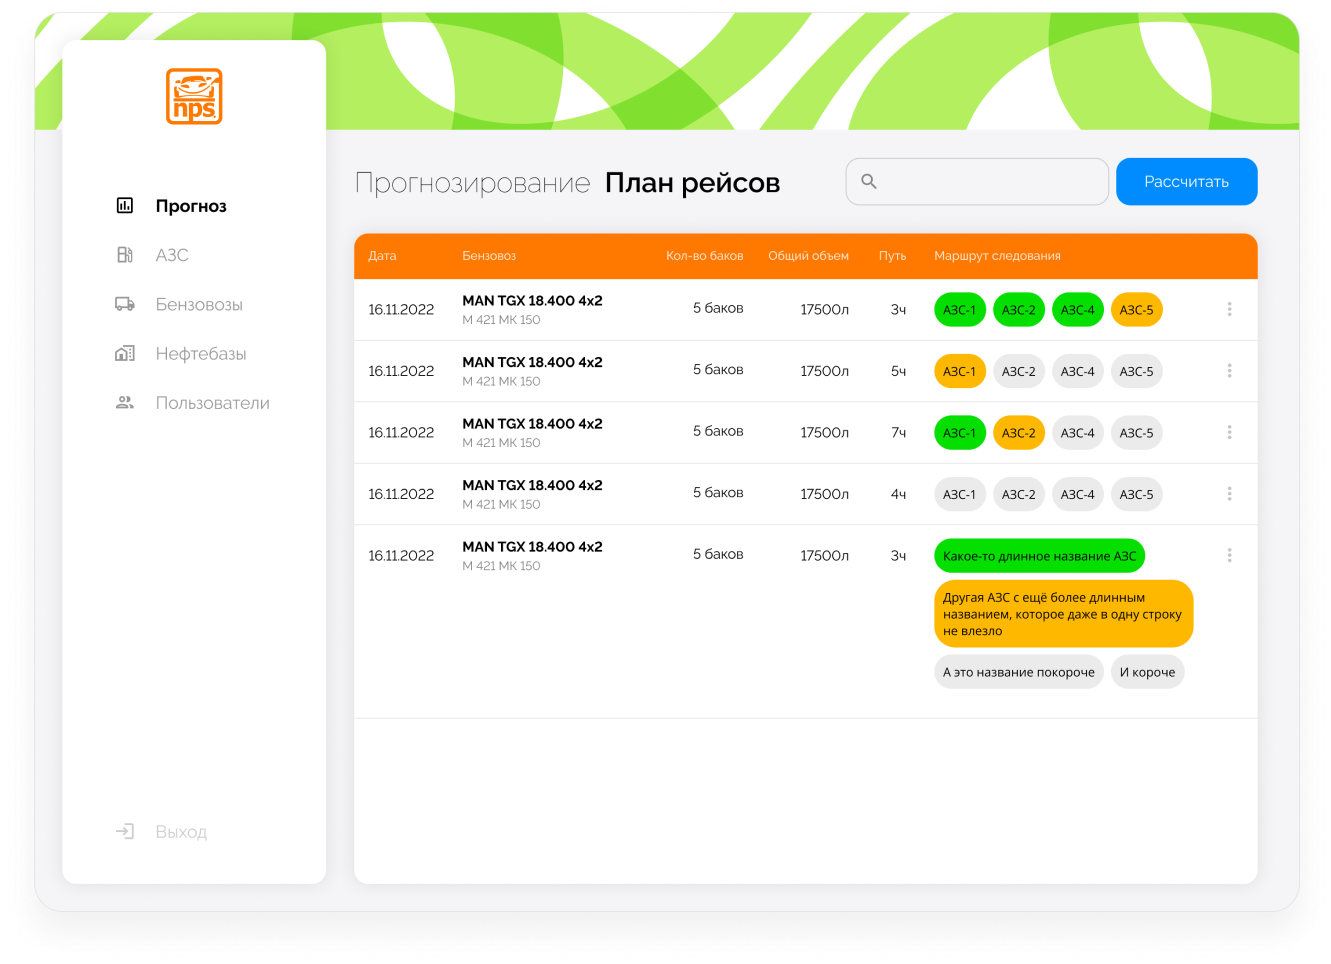1331x964 pixels.
Task: Sort by the Общий объем column header
Action: 808,256
